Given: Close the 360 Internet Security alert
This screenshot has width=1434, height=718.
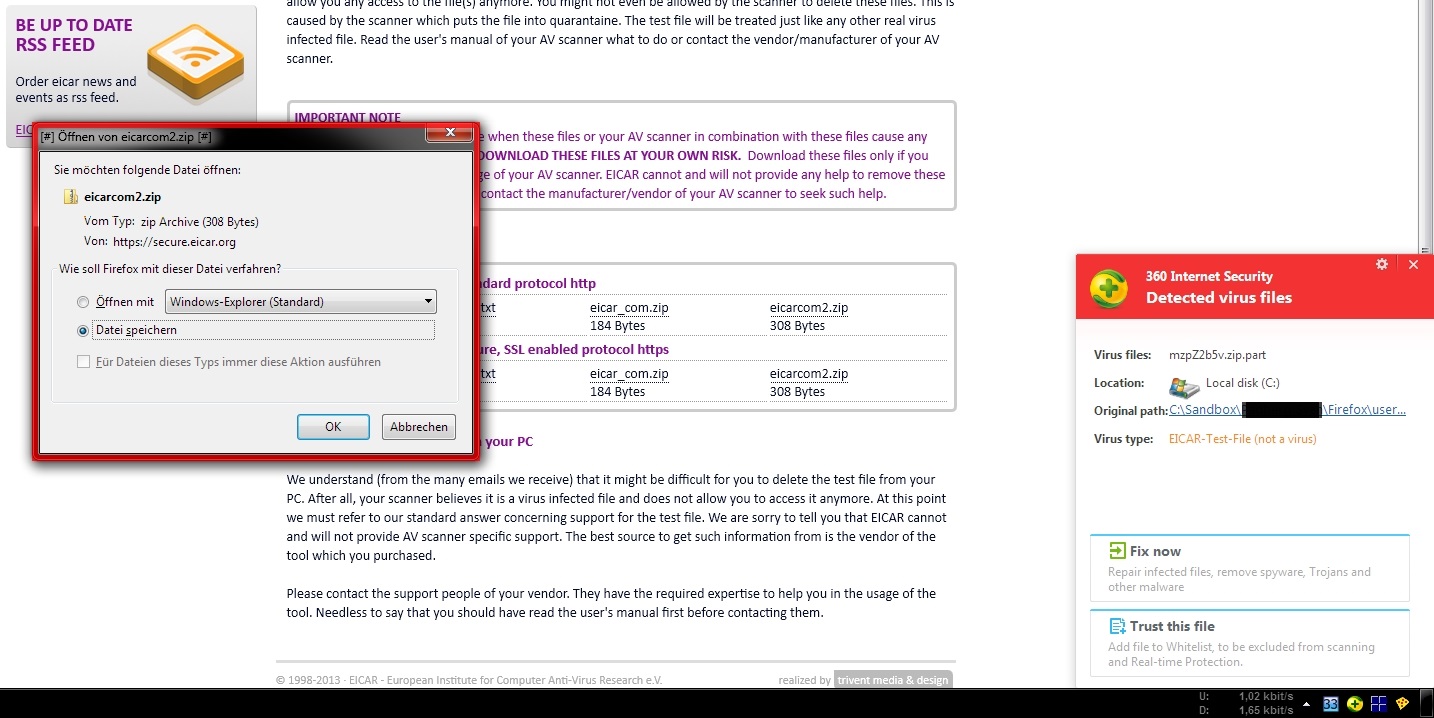Looking at the screenshot, I should tap(1413, 264).
